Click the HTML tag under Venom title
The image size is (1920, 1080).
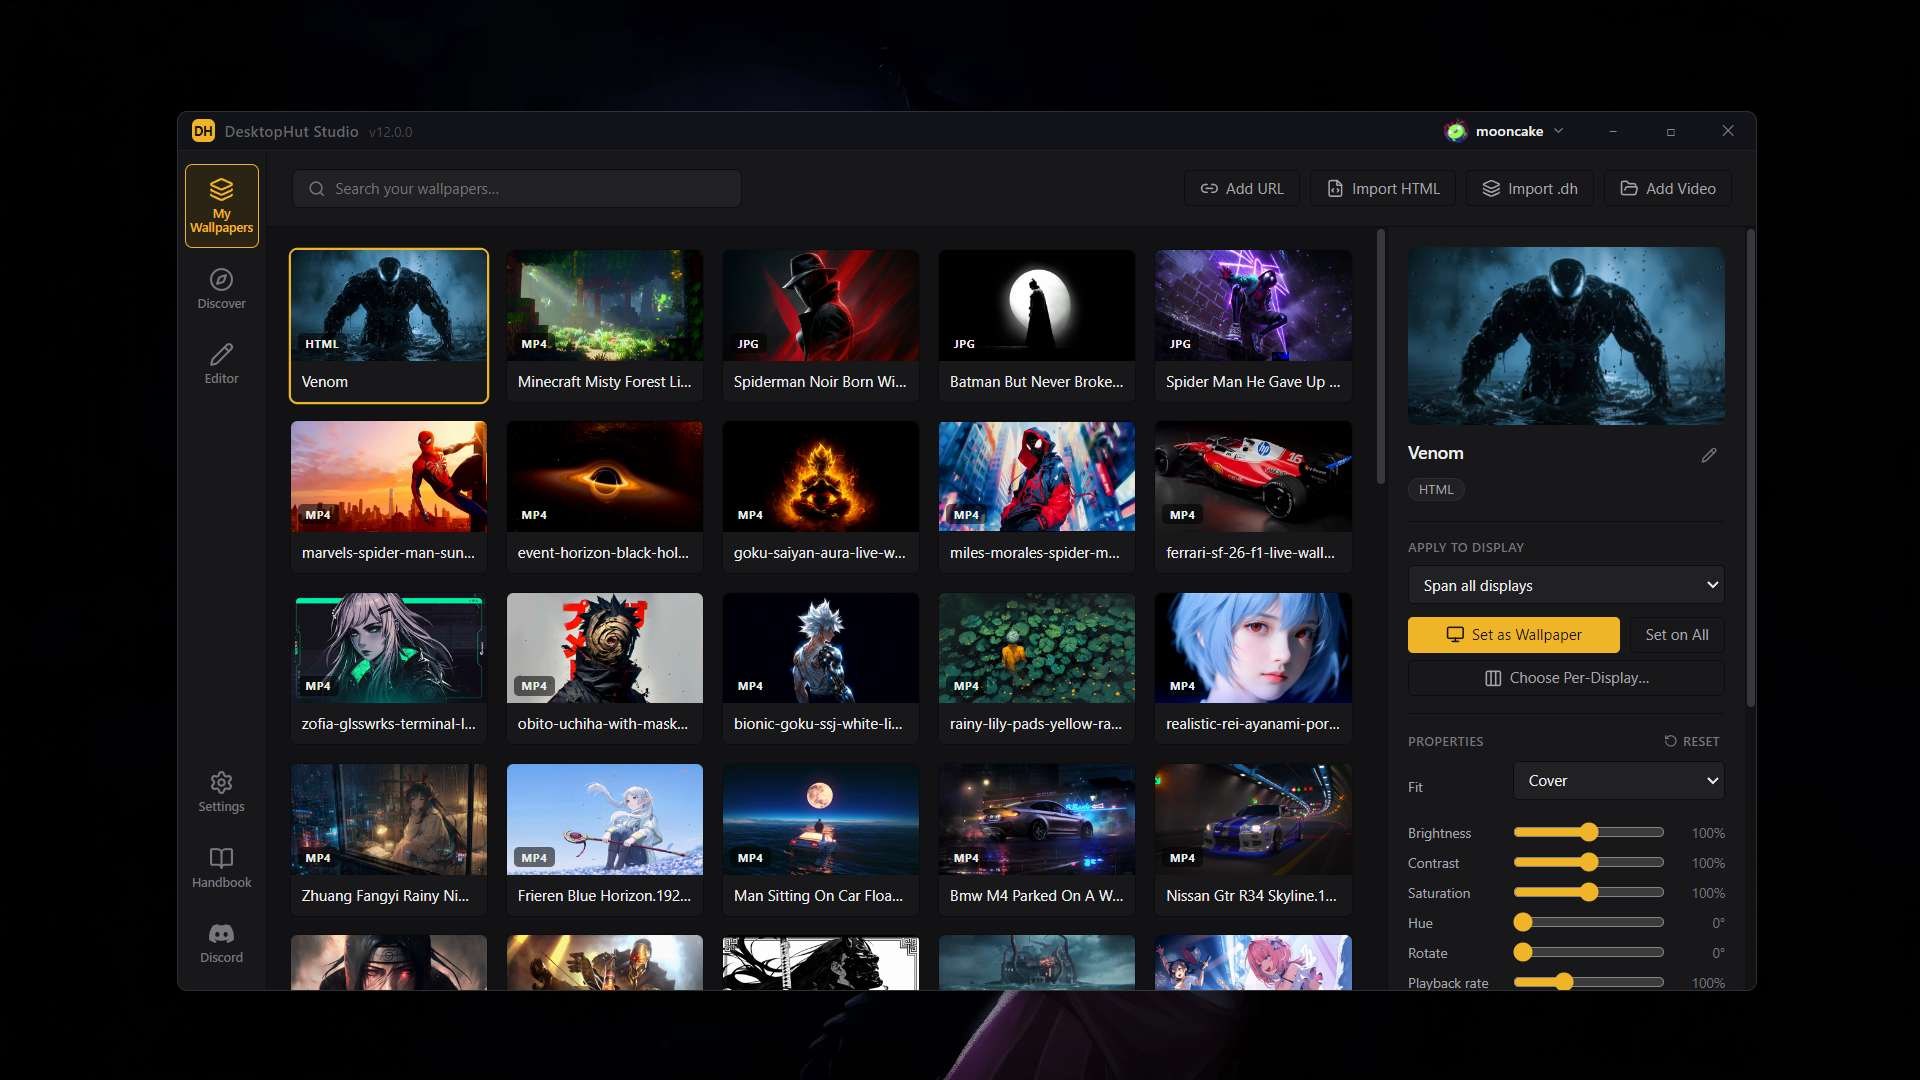pos(1436,490)
